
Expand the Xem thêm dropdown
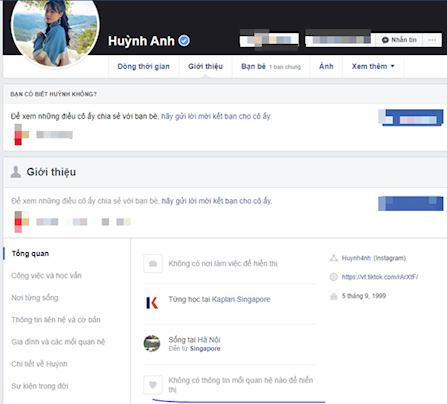tap(373, 66)
